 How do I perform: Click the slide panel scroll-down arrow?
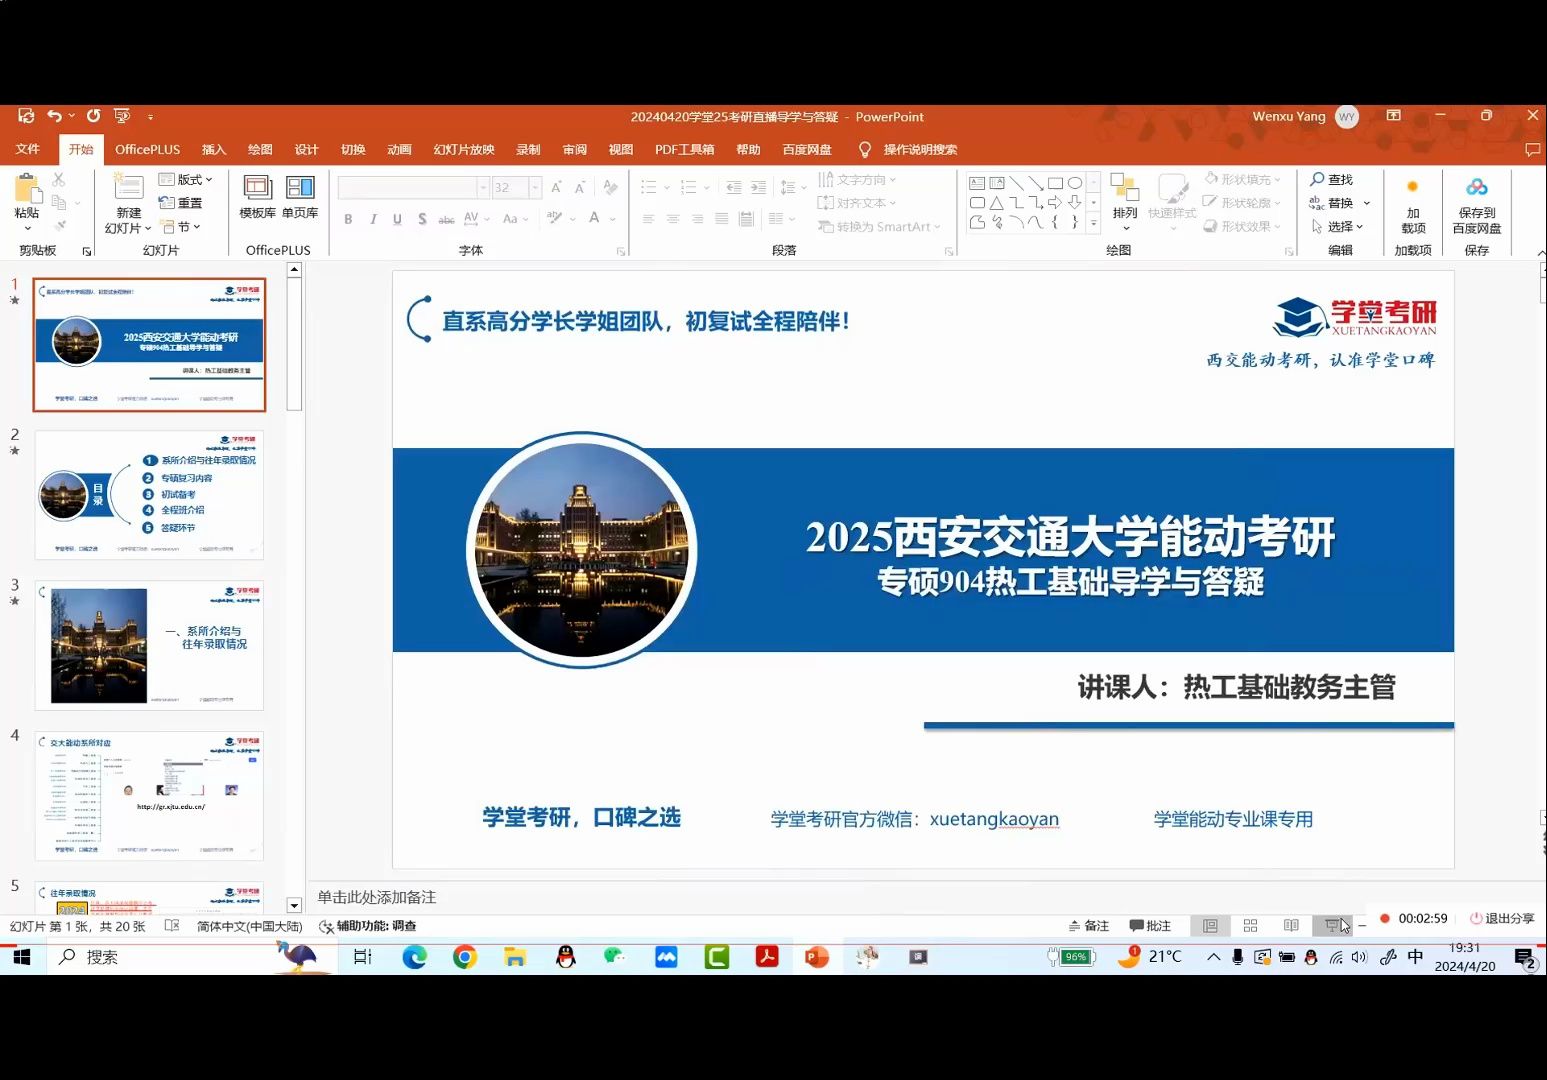(294, 905)
